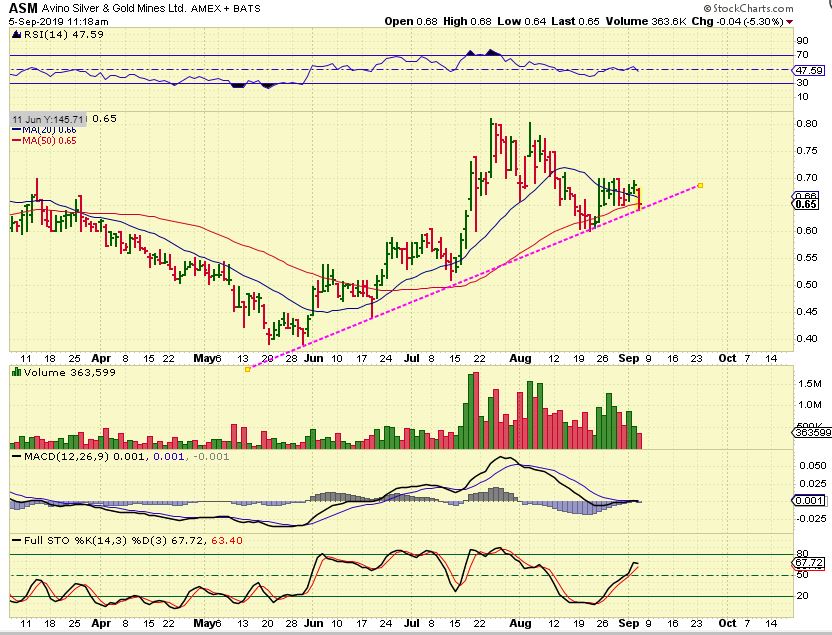Image resolution: width=832 pixels, height=635 pixels.
Task: Click the line icon before RSI(14)
Action: pos(16,34)
